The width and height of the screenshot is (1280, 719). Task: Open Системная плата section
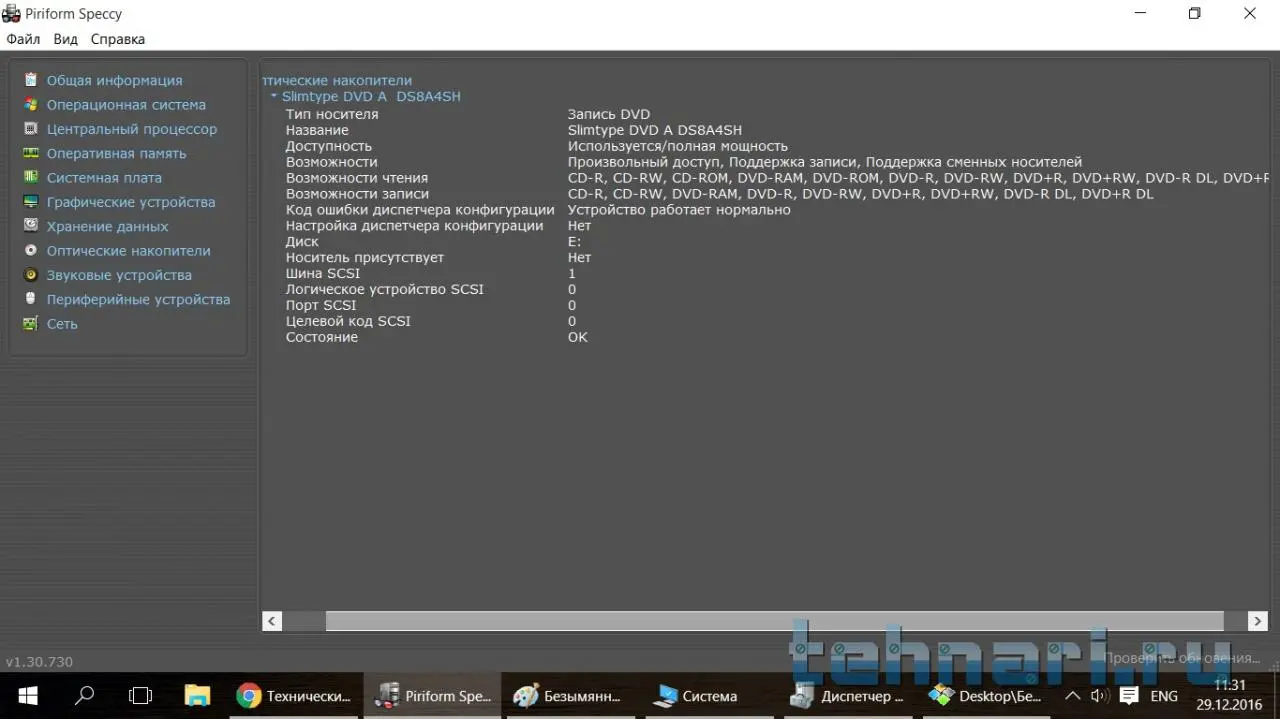104,177
